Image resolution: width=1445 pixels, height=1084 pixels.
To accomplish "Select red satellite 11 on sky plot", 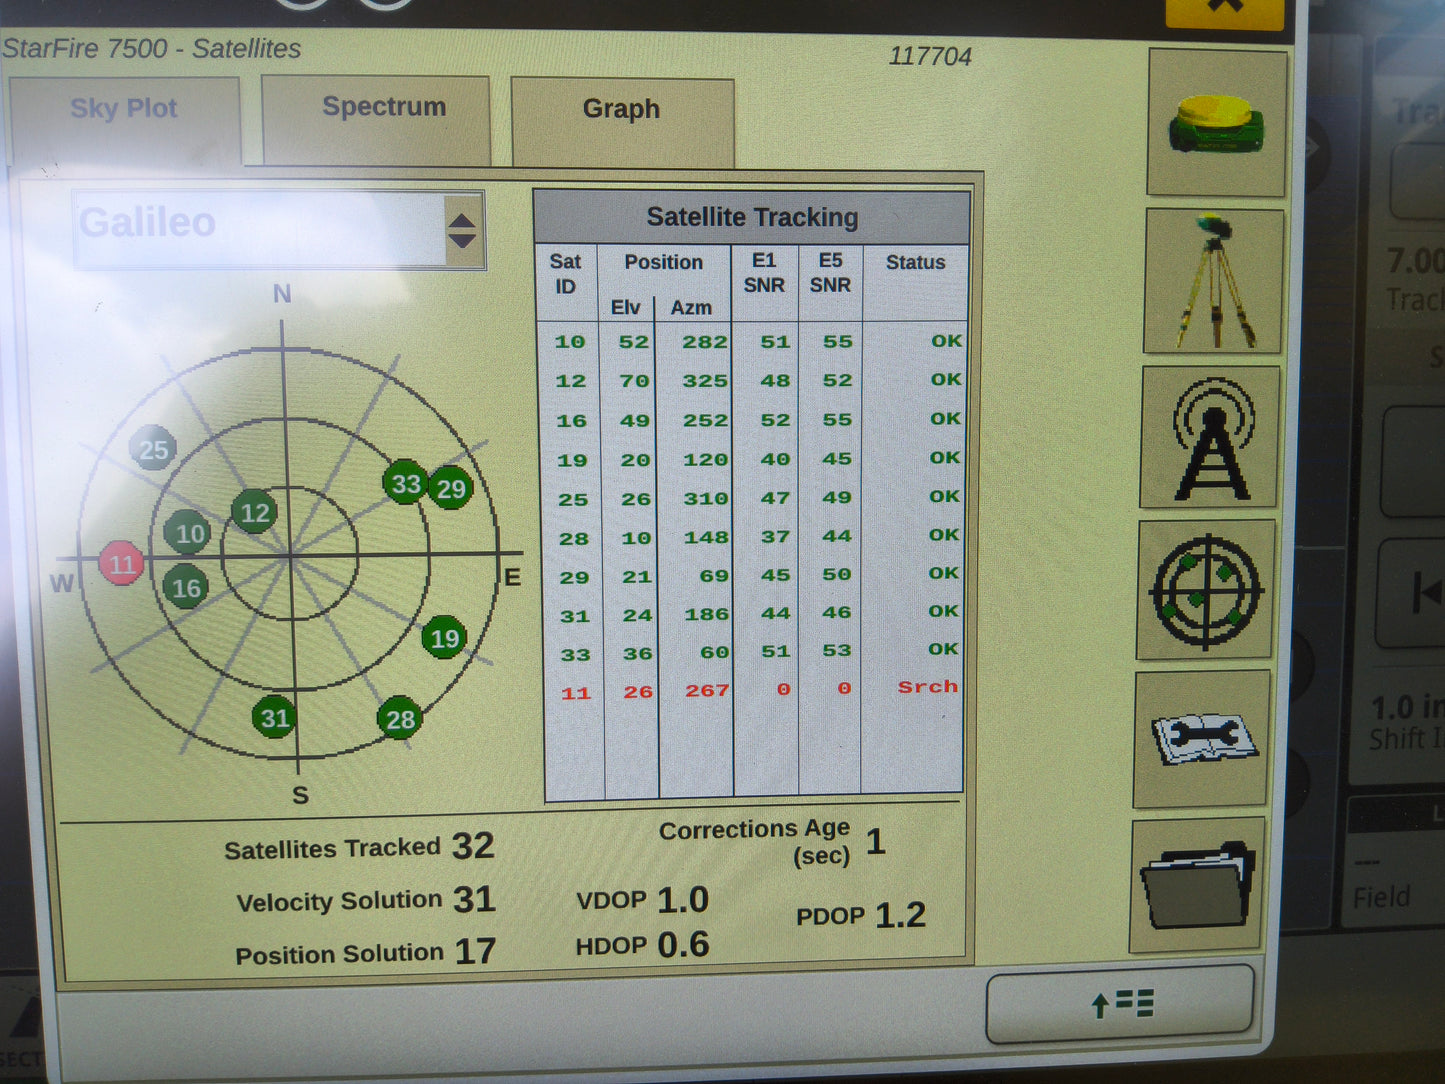I will 122,564.
